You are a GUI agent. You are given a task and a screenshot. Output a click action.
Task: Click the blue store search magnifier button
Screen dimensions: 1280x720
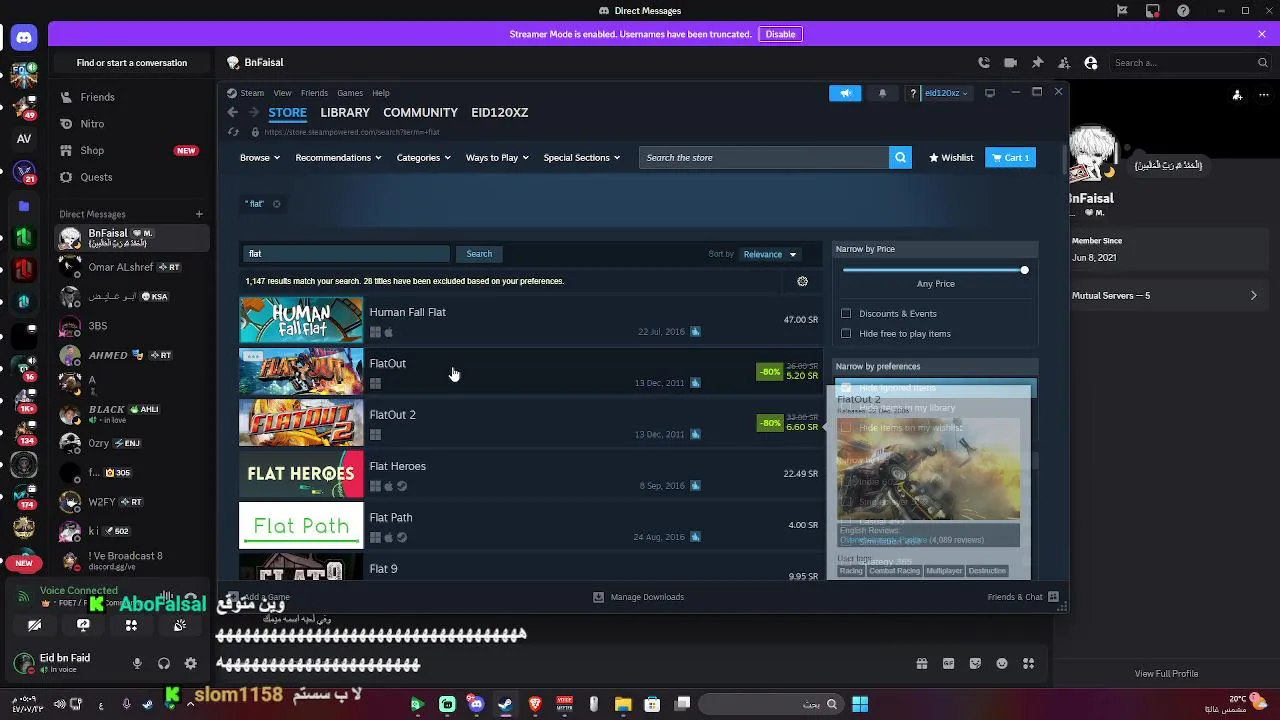900,157
